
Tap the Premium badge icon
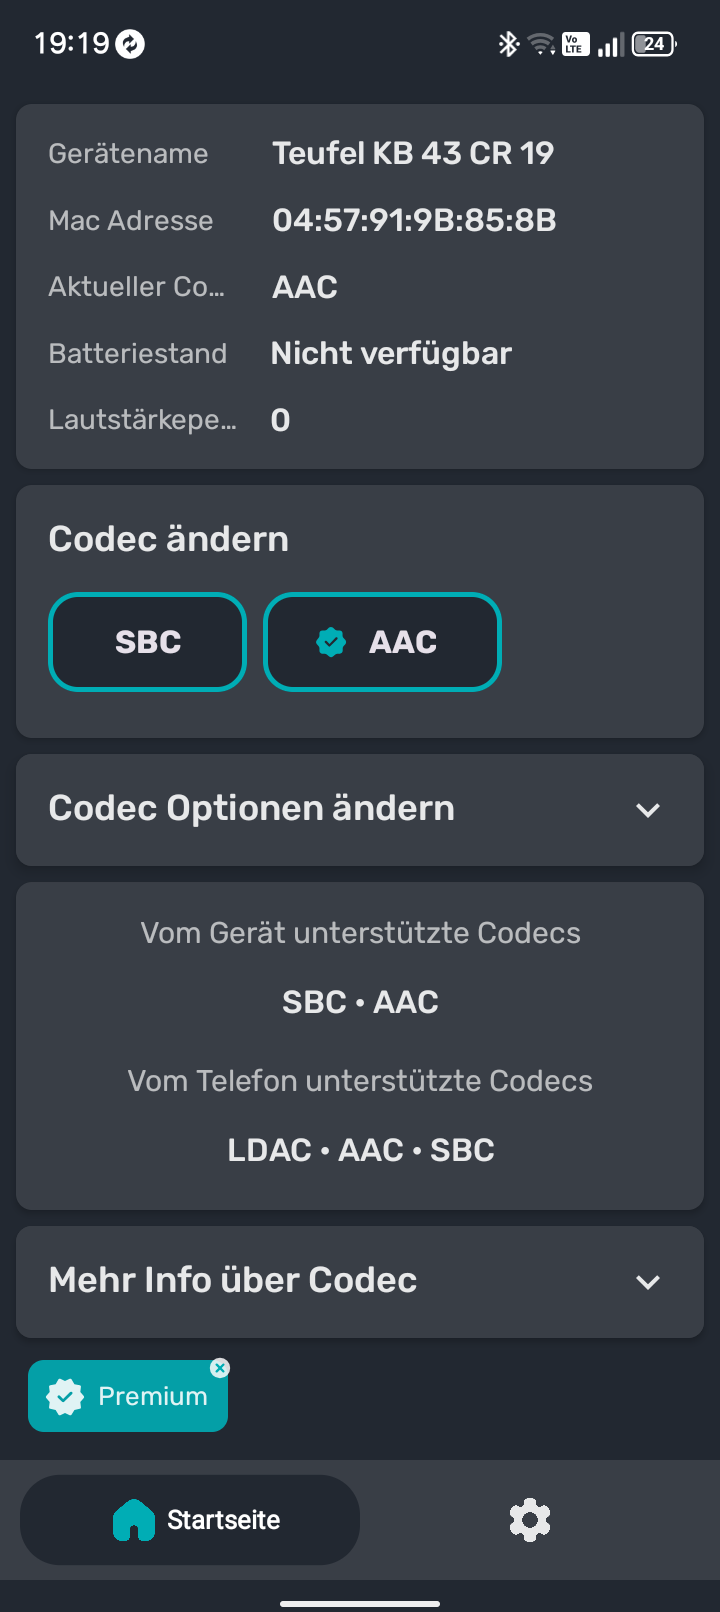point(66,1397)
